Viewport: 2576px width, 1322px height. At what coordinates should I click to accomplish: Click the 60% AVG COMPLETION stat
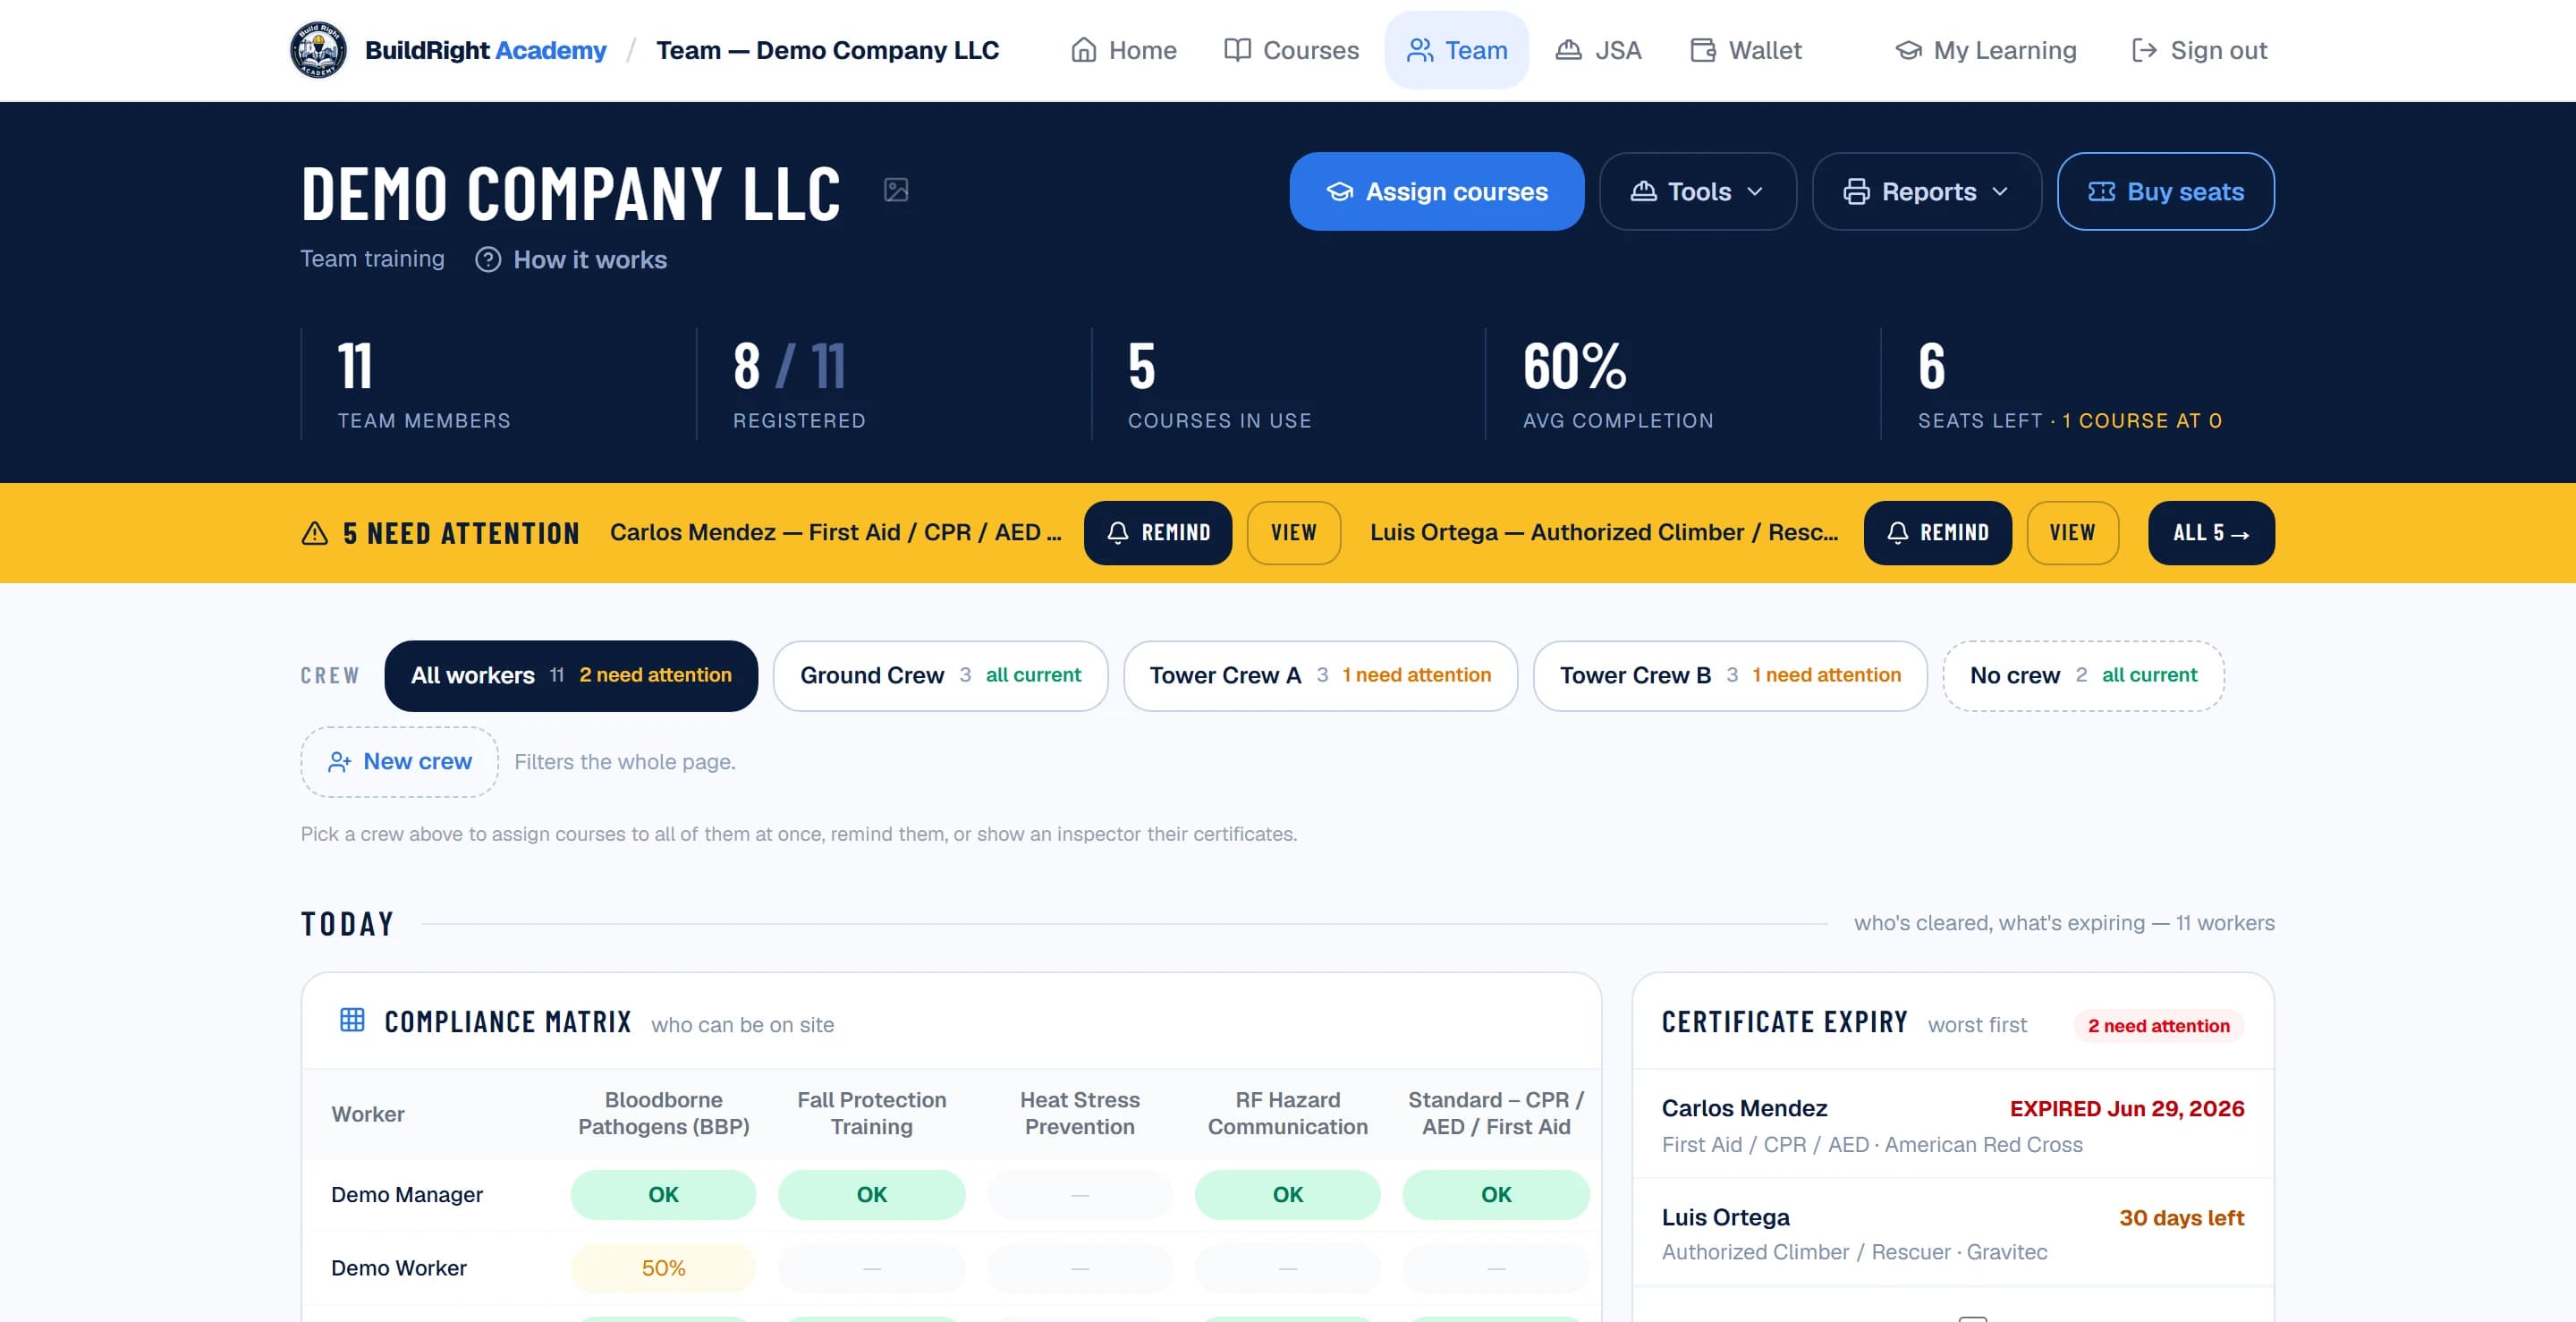[1617, 384]
